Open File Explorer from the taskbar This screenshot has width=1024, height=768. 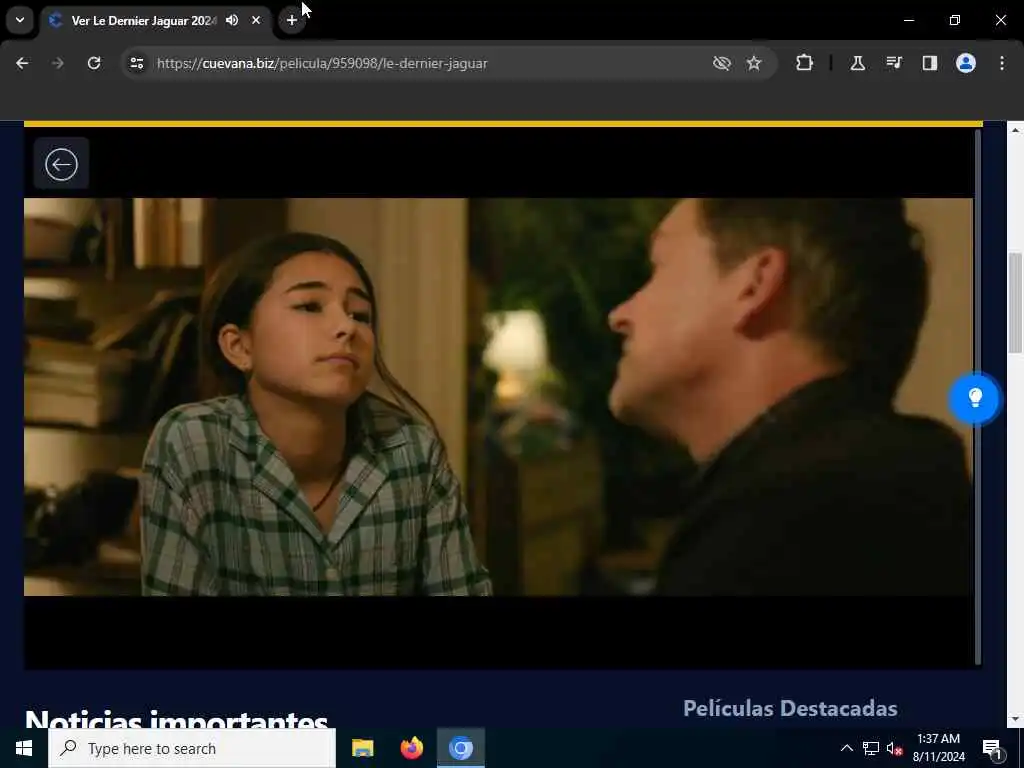click(x=362, y=748)
